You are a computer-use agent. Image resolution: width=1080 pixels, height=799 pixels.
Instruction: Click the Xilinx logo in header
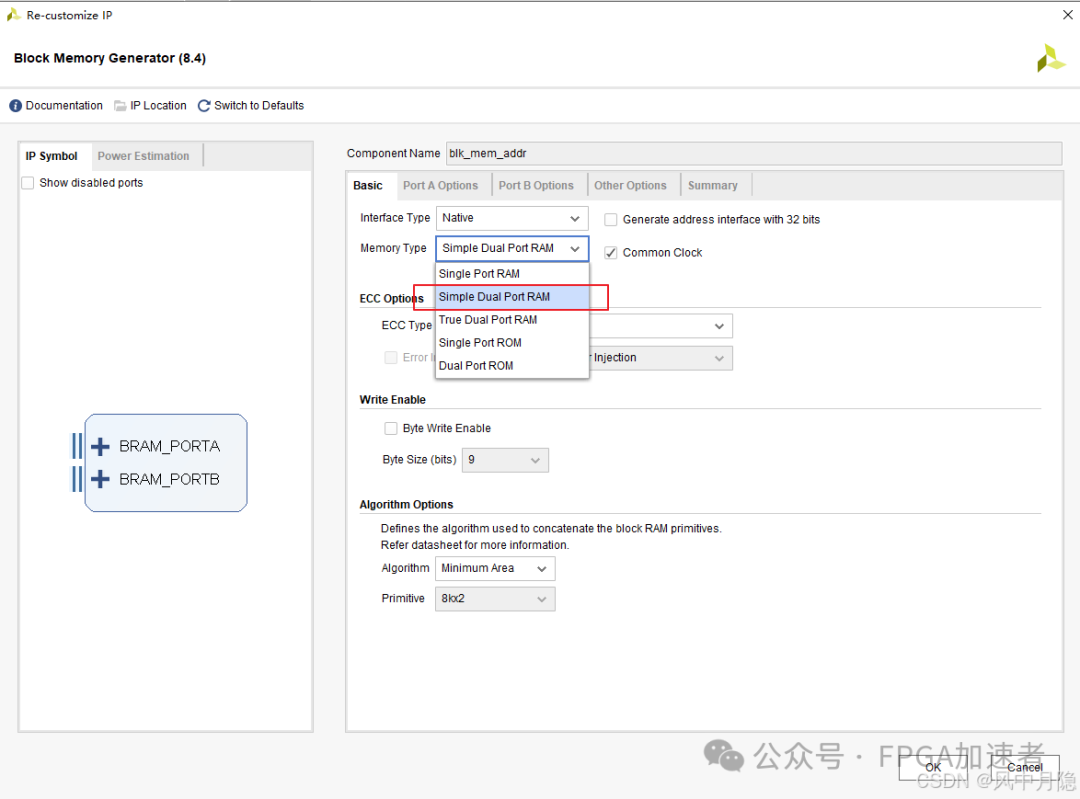click(x=1050, y=58)
